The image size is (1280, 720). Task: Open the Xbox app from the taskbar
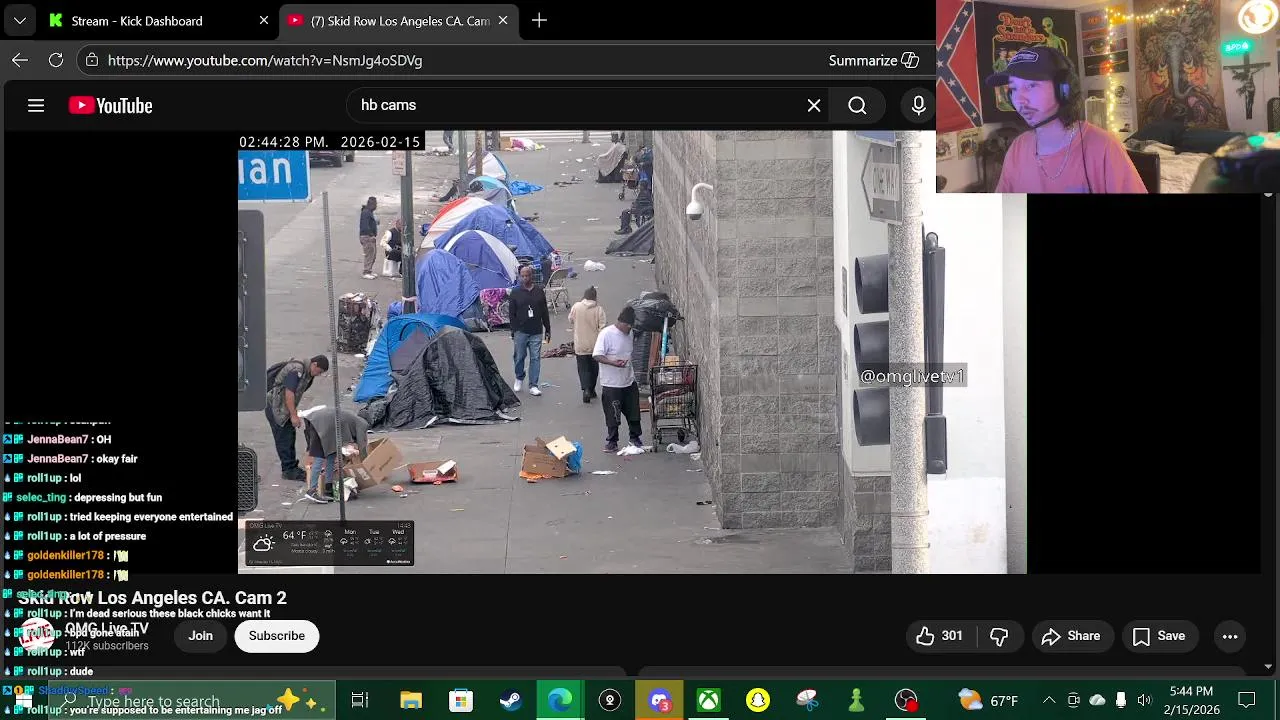709,700
